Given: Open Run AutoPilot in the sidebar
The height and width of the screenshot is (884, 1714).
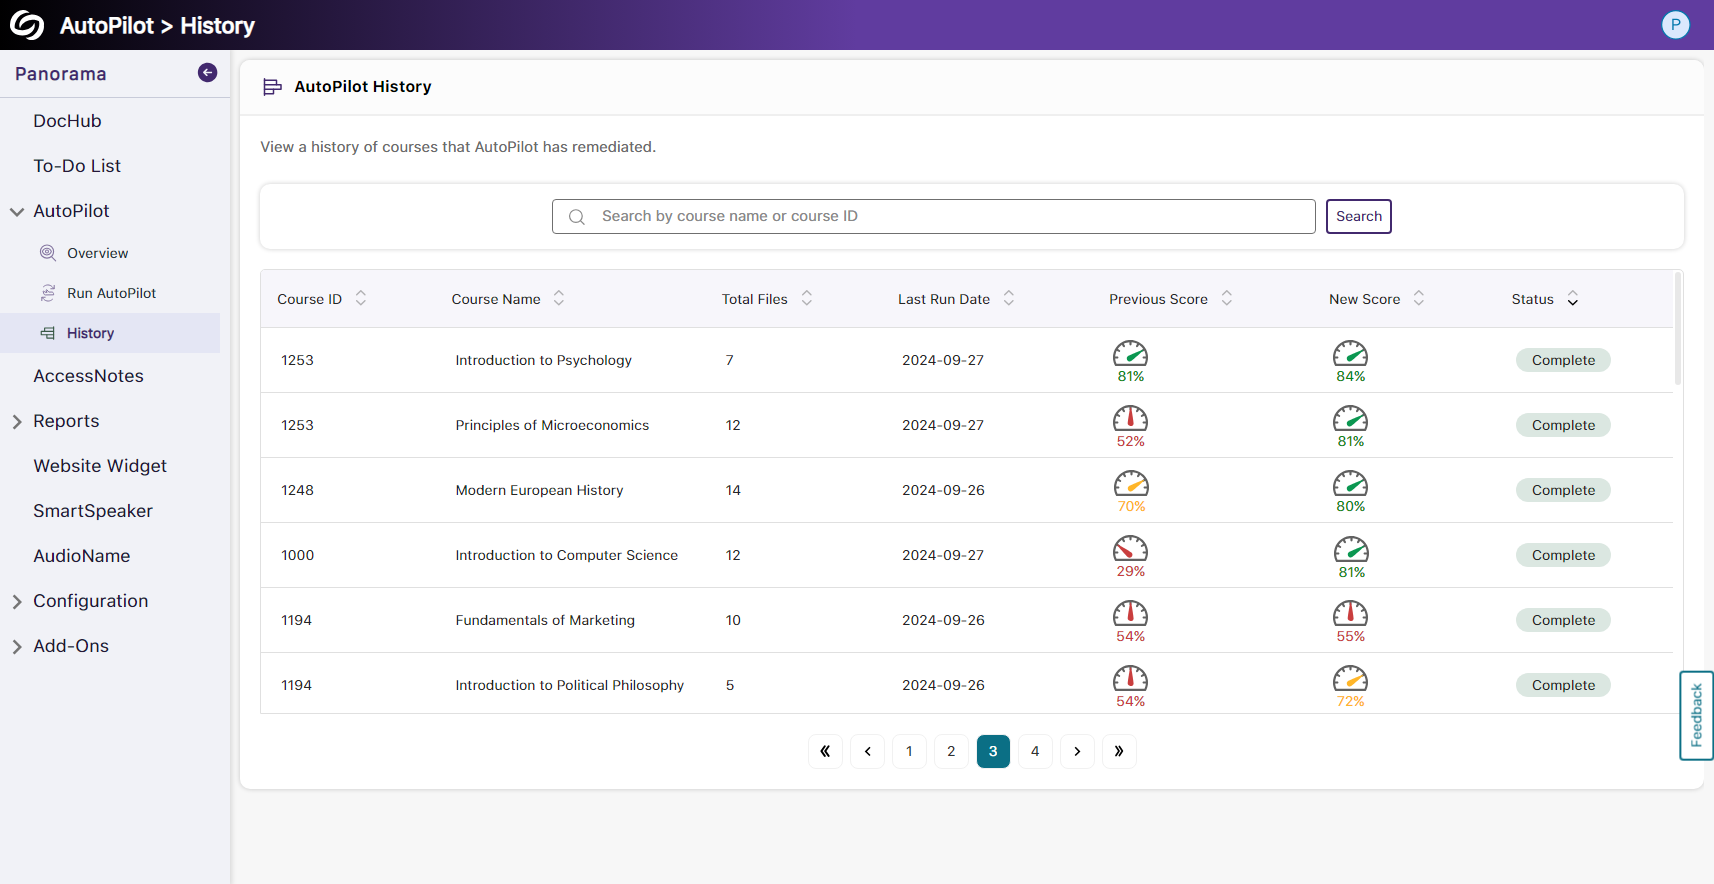Looking at the screenshot, I should (111, 293).
